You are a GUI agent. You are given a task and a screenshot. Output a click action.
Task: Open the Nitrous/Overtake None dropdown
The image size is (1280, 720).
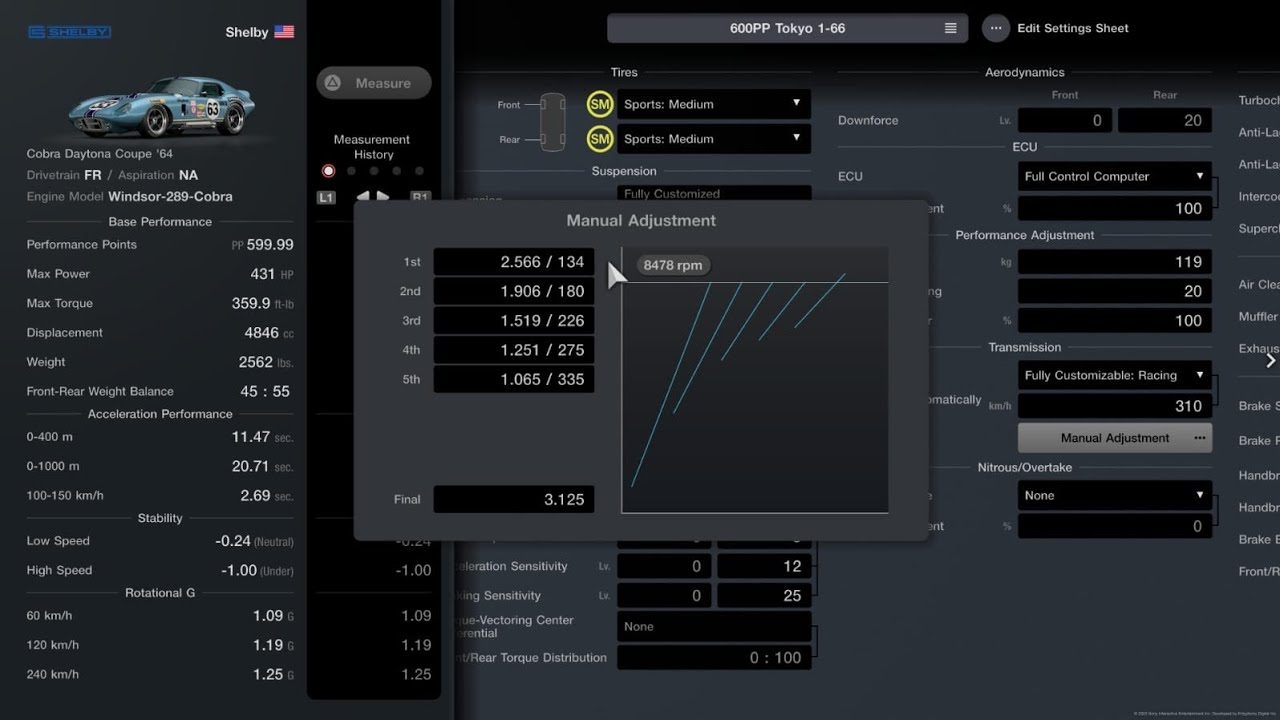[1115, 495]
